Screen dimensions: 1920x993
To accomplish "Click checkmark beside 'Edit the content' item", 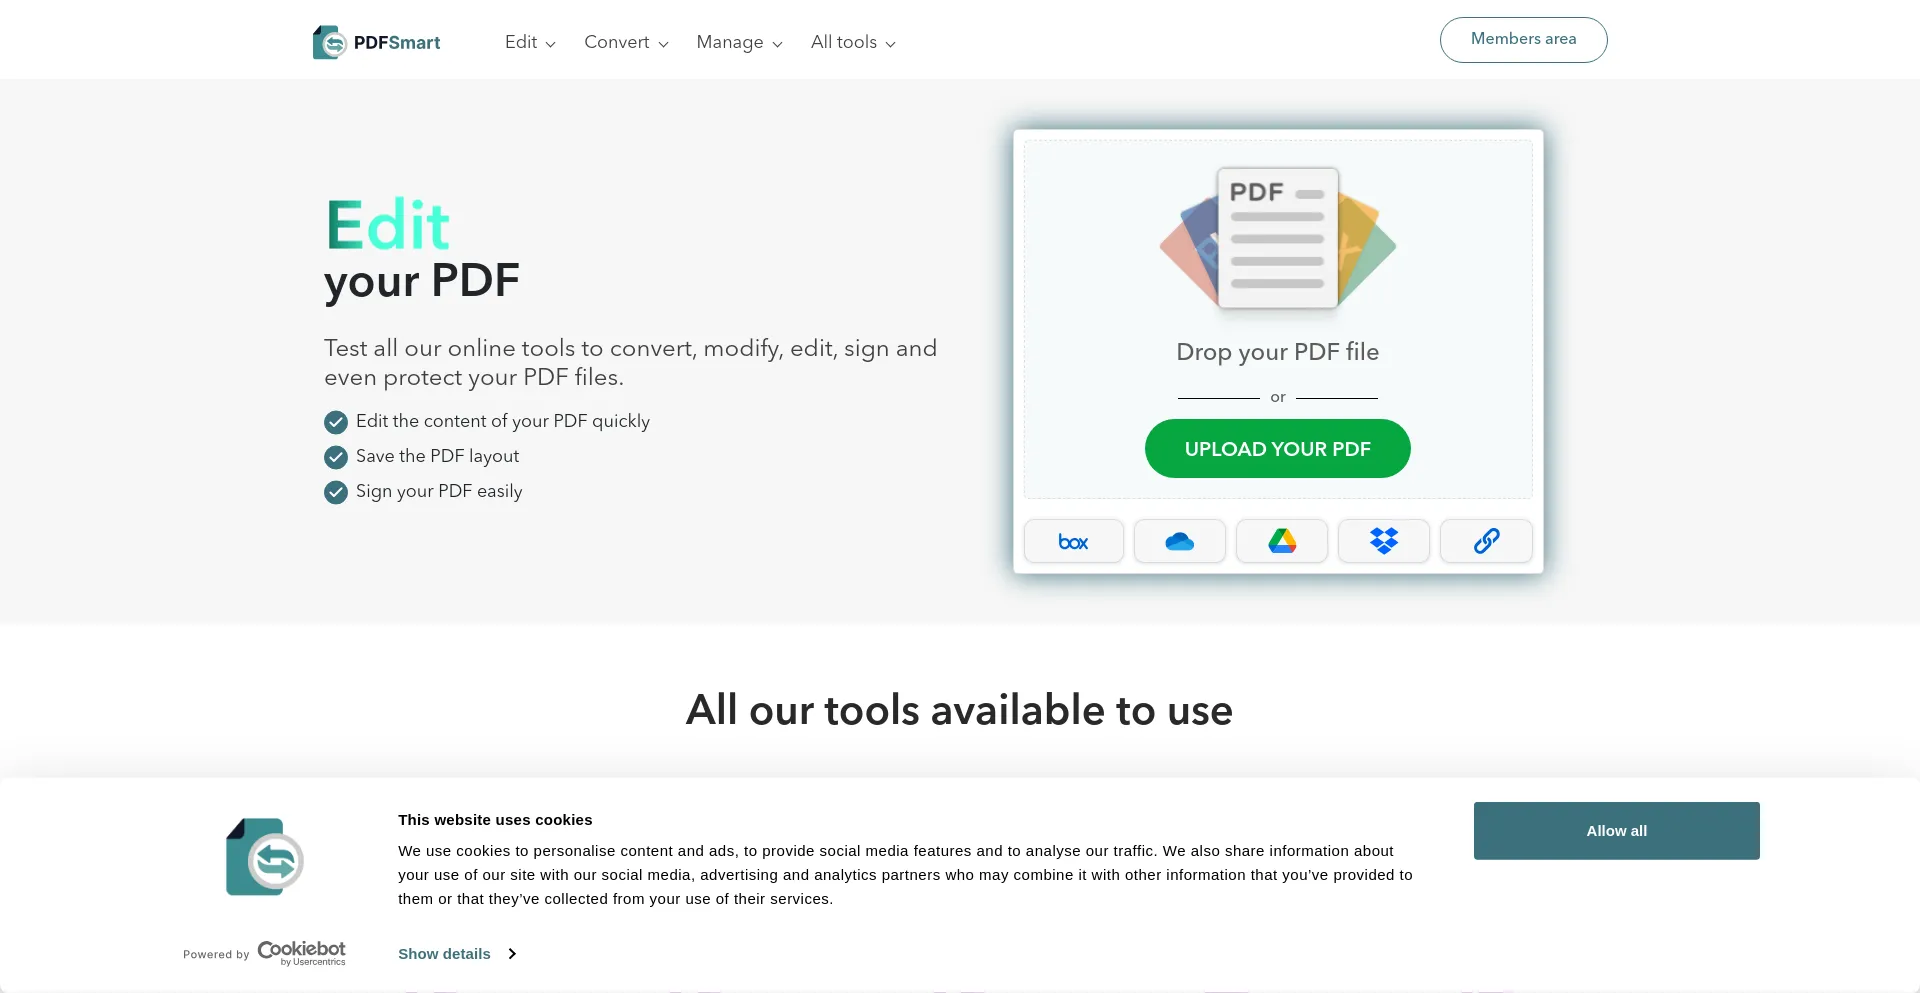I will [336, 422].
